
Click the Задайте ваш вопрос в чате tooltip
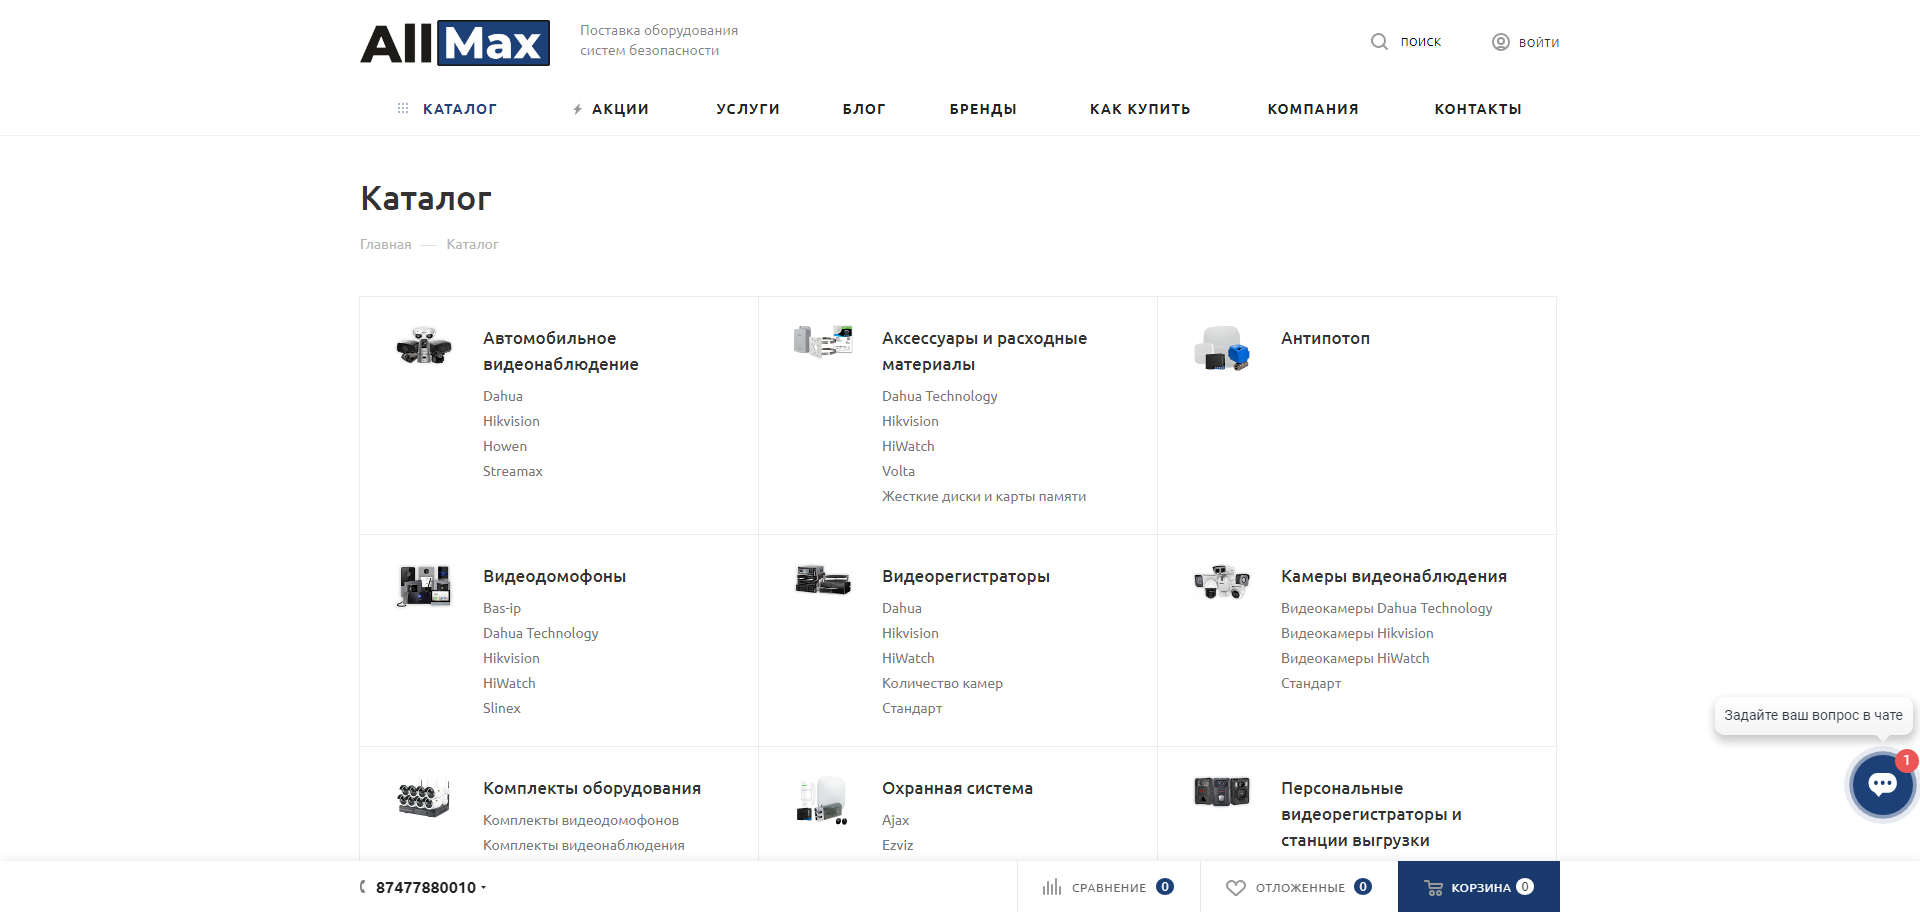coord(1813,715)
